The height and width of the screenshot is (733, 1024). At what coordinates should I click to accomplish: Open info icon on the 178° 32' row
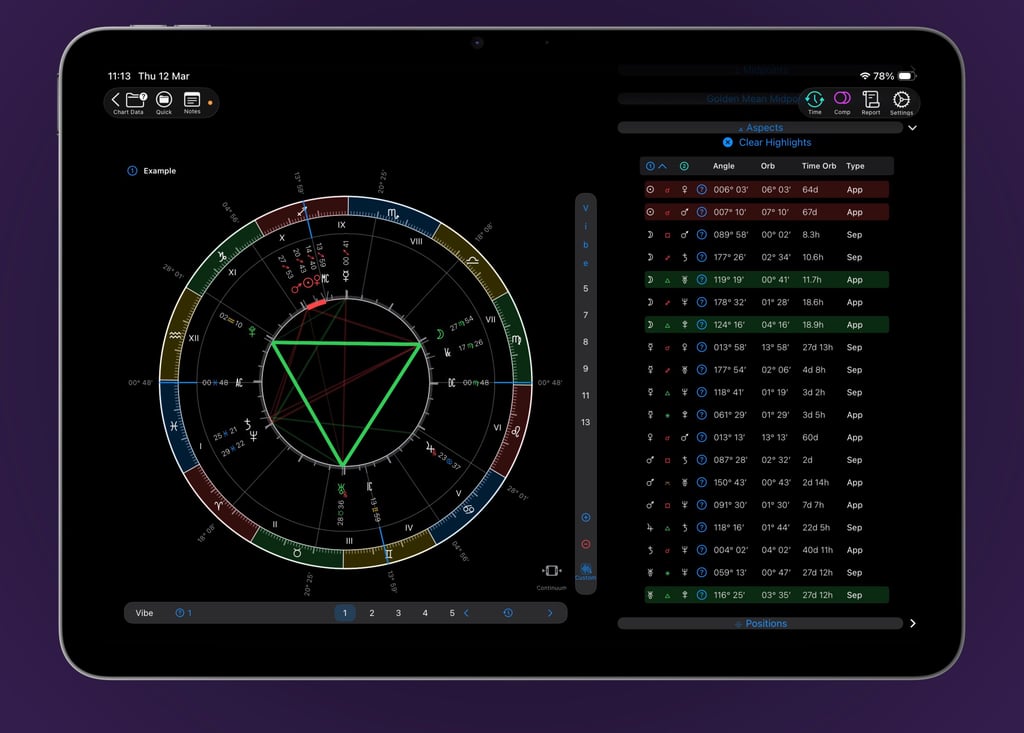tap(701, 302)
